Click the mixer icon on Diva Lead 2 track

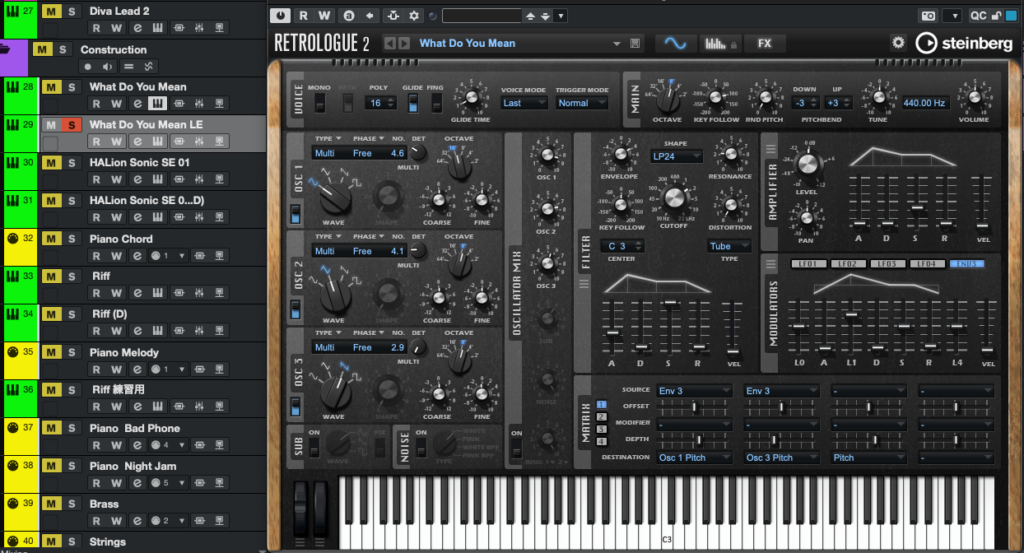(x=199, y=28)
